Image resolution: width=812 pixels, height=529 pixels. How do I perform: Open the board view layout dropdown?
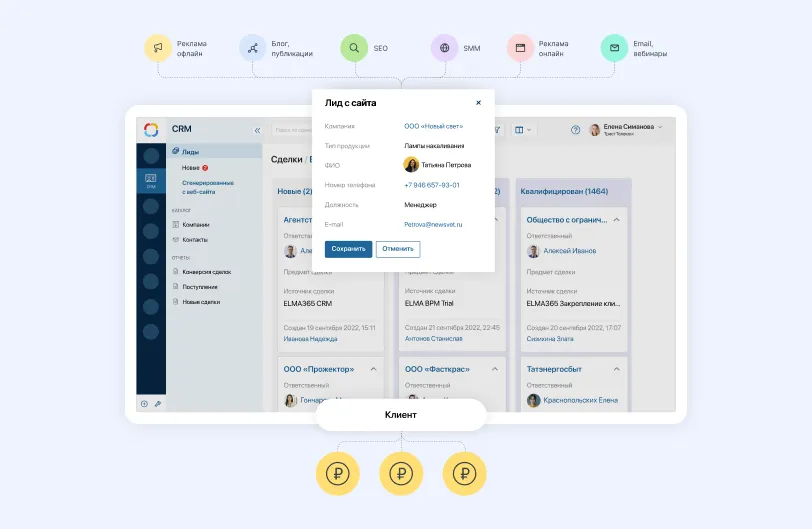coord(523,130)
